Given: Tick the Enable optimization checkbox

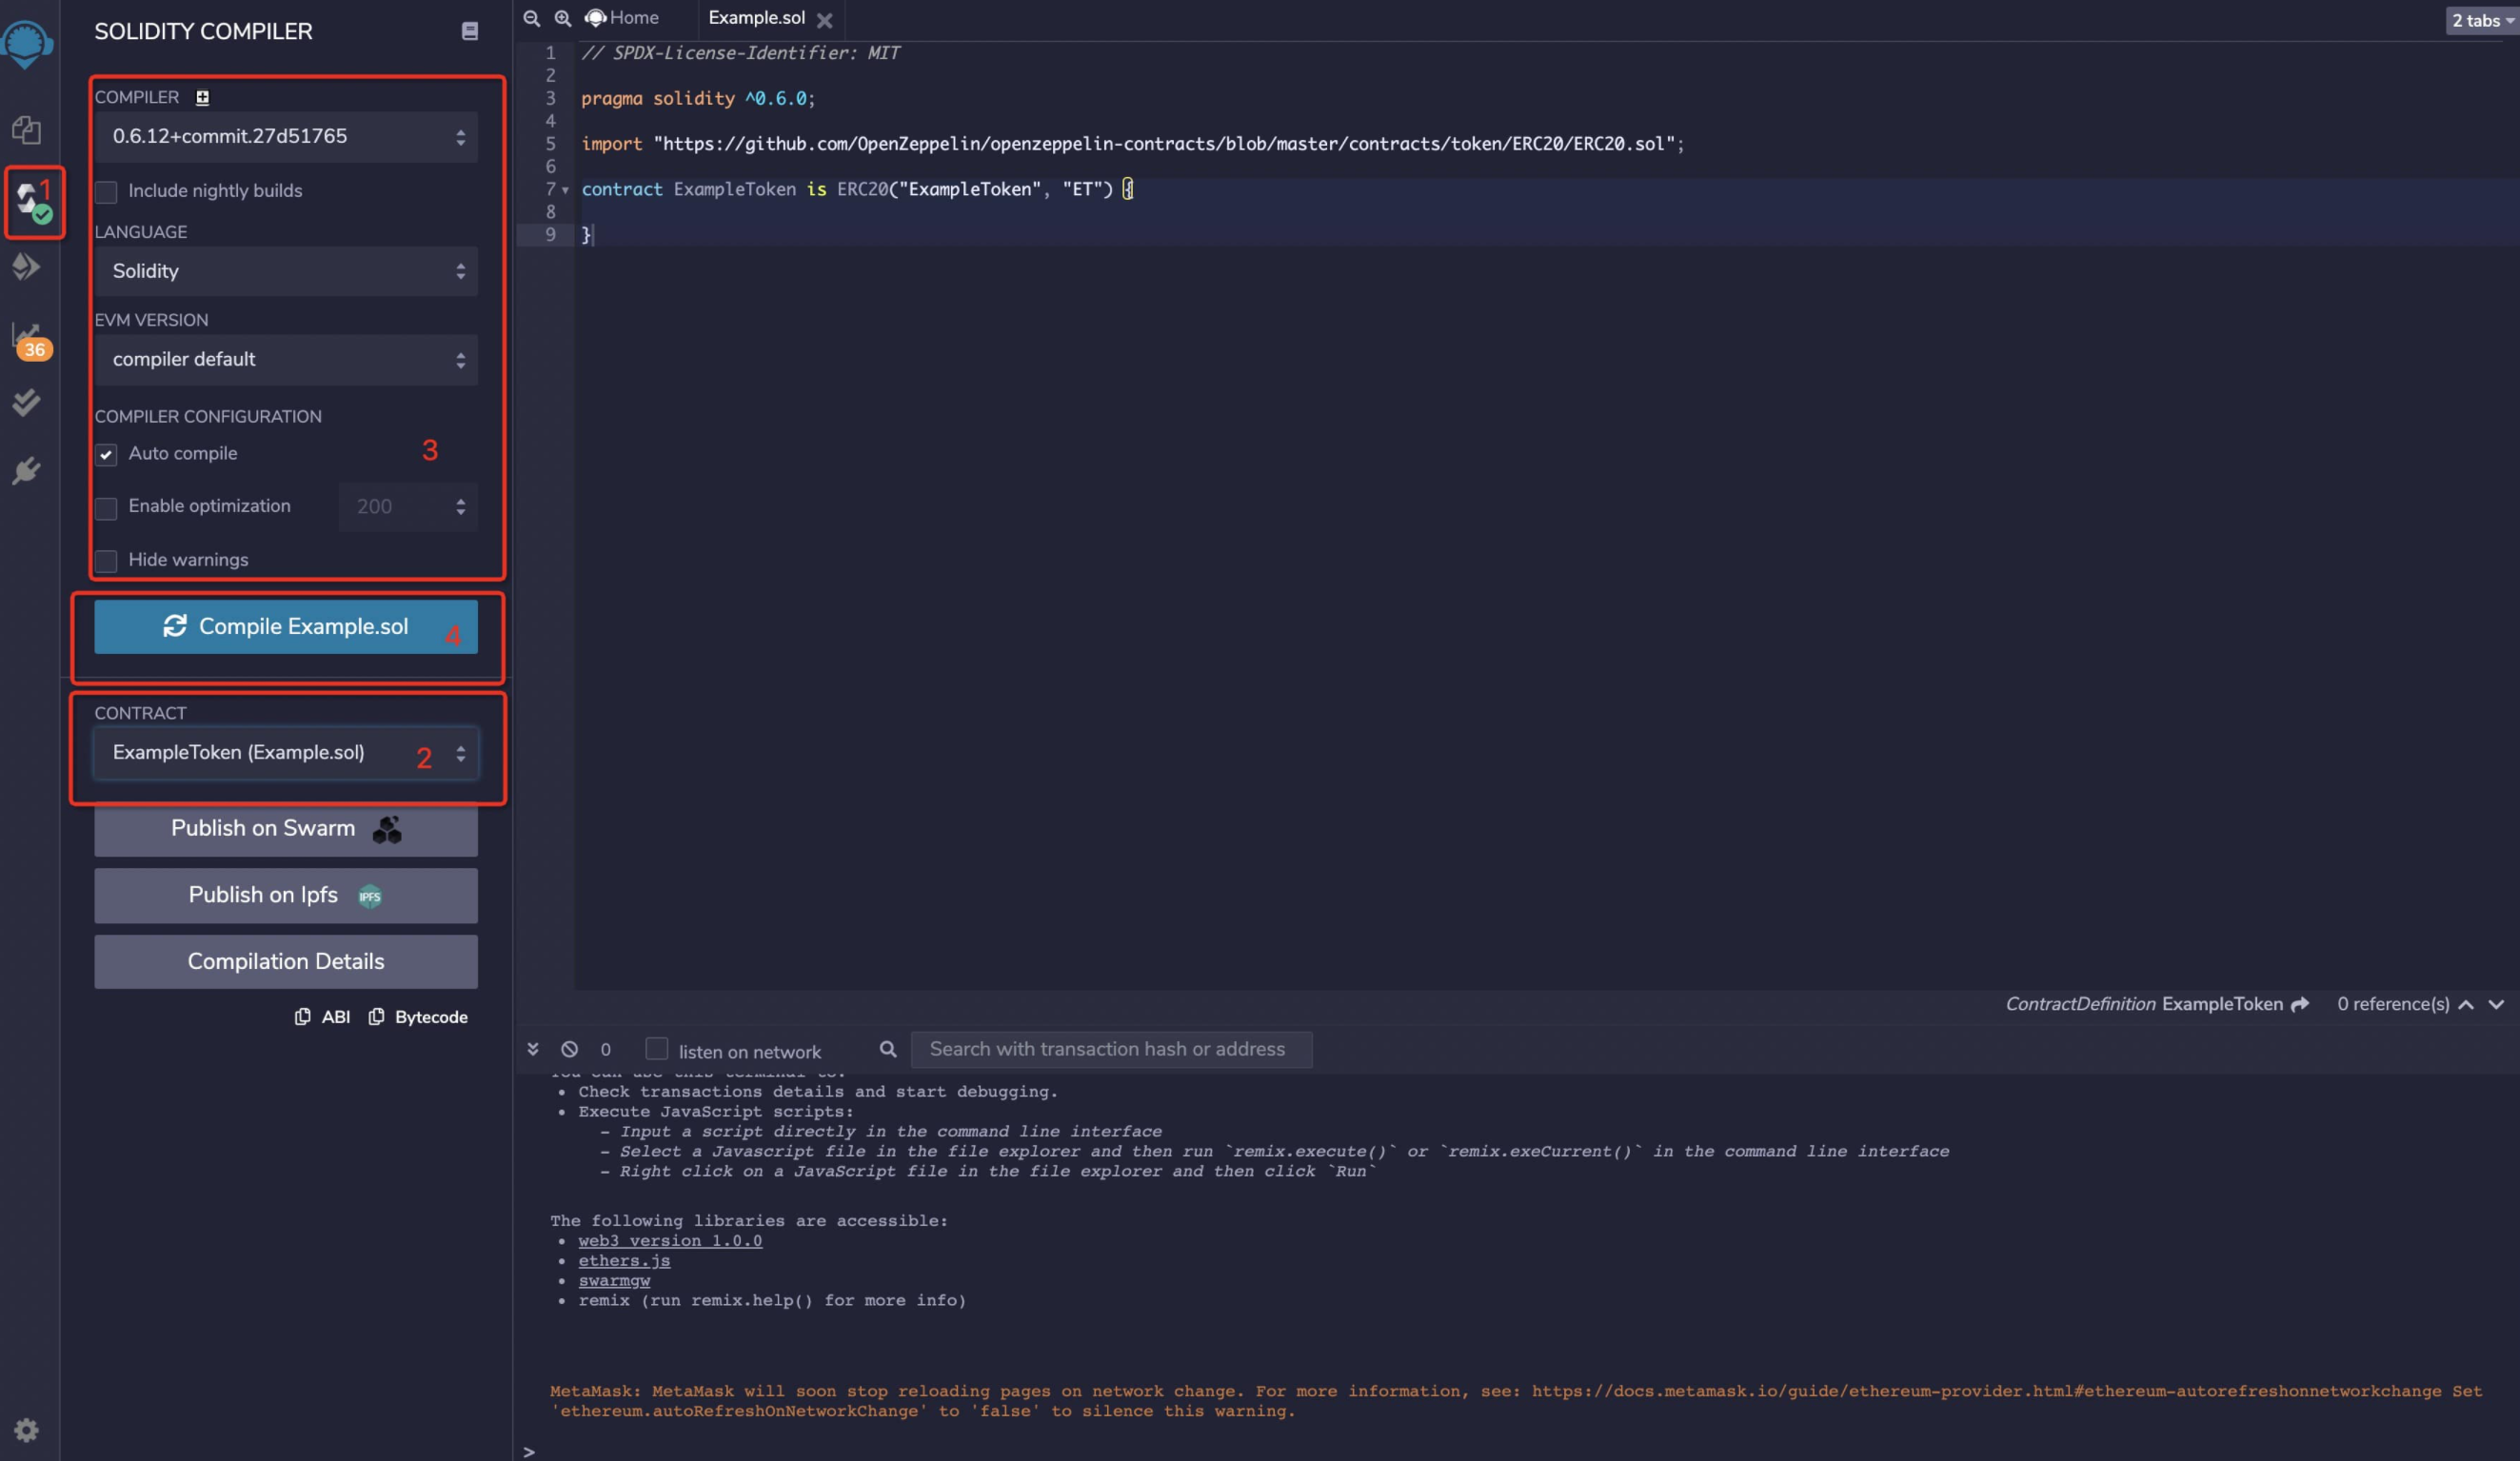Looking at the screenshot, I should [x=106, y=507].
